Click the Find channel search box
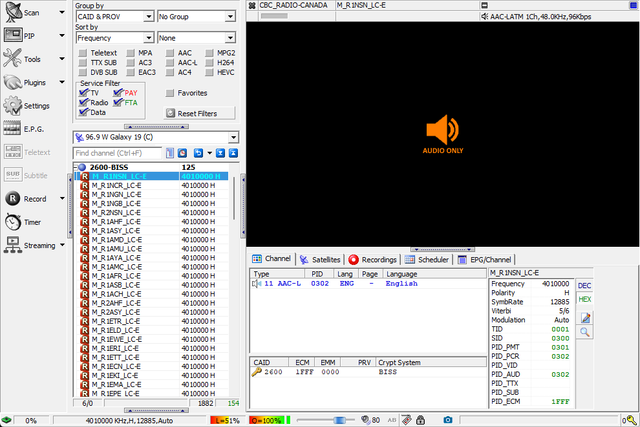 coord(118,153)
